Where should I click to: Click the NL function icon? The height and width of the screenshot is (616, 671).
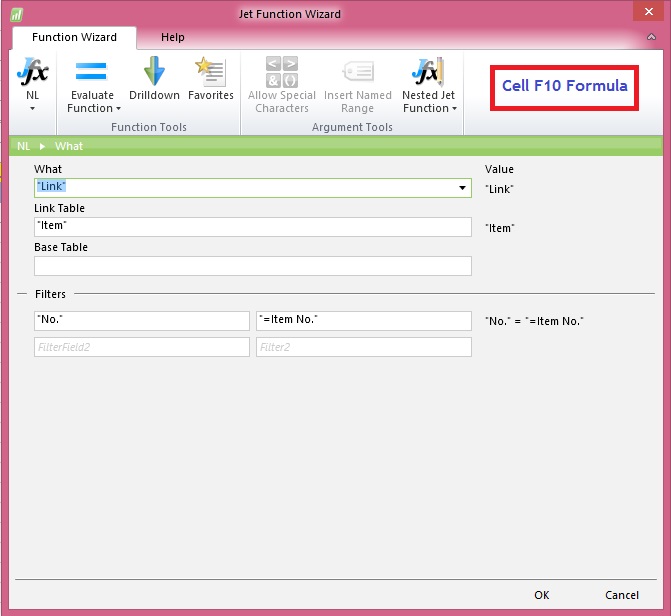(32, 73)
